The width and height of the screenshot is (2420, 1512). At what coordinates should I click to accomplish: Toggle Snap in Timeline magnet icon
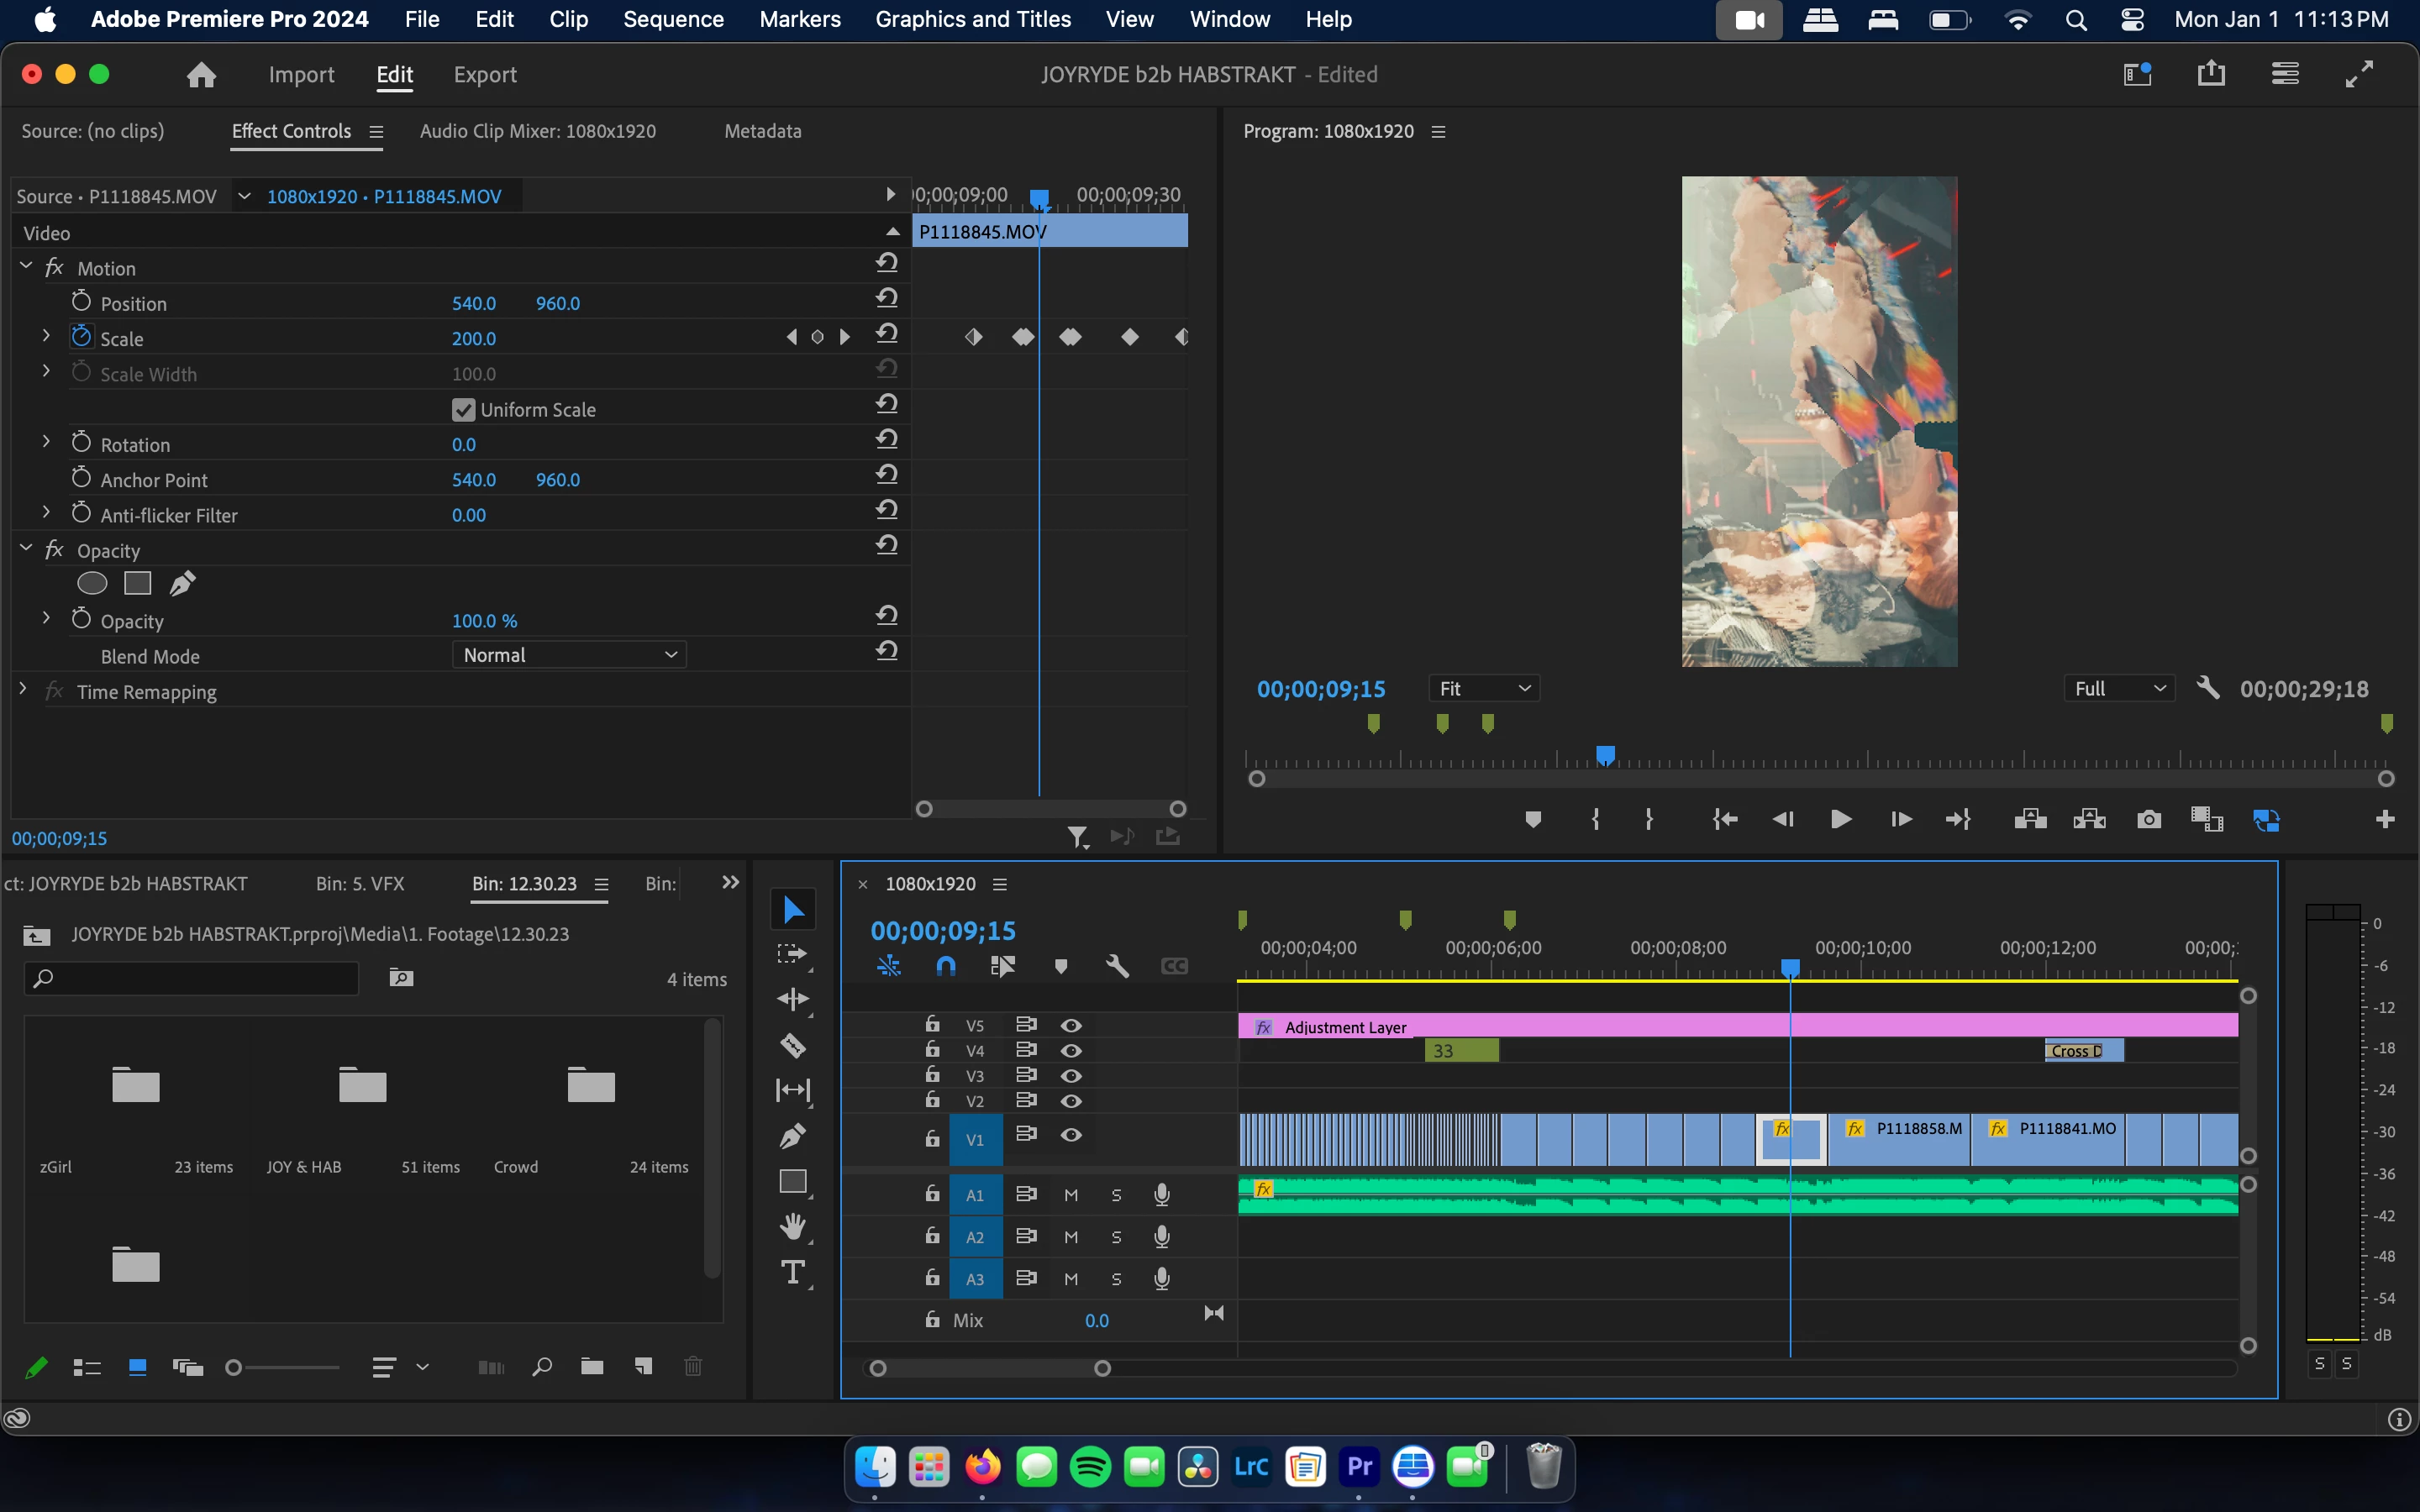coord(945,966)
